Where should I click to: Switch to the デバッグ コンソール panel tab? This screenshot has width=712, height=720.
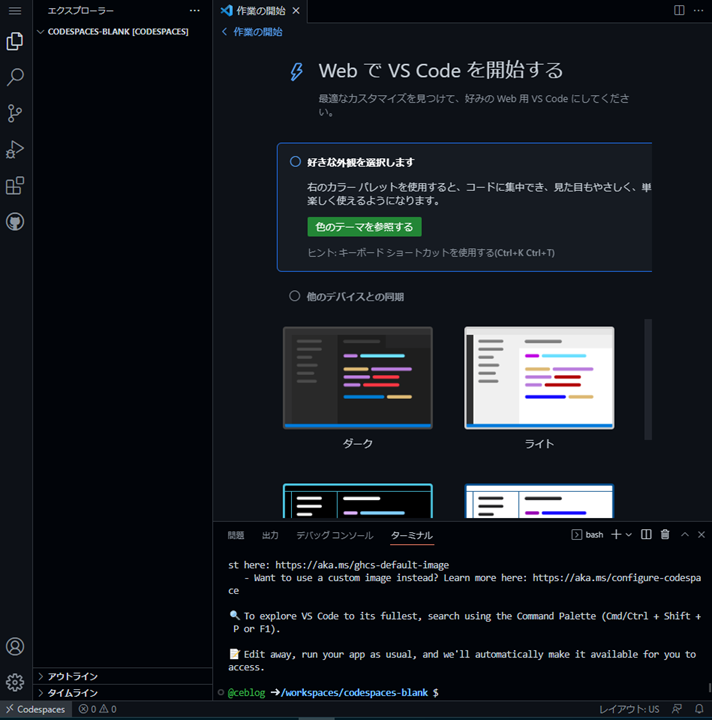(335, 535)
